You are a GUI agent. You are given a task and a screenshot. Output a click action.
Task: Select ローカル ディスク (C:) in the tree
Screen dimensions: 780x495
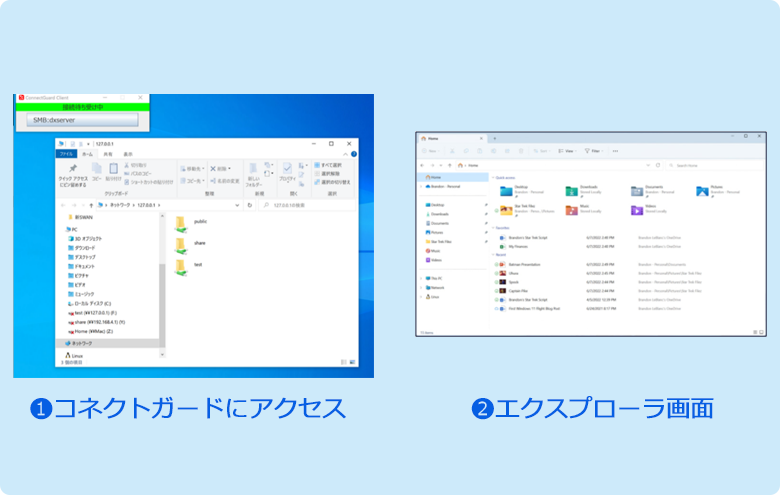tap(89, 303)
